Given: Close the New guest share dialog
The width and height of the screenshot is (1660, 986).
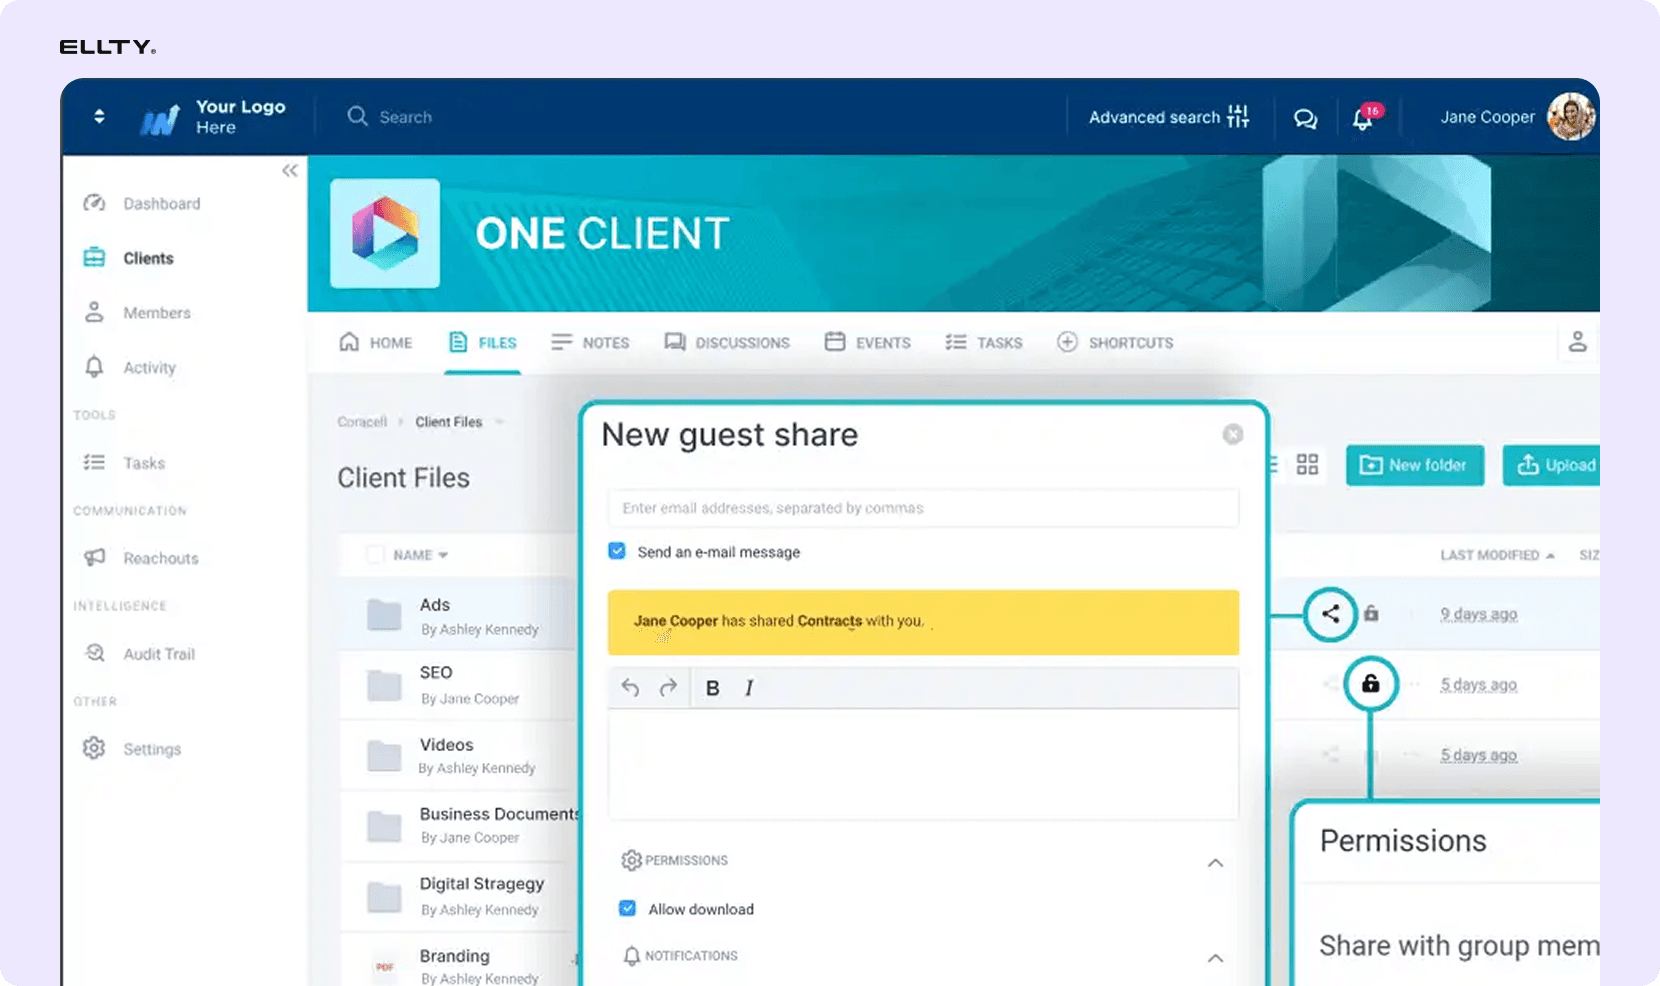Looking at the screenshot, I should 1233,434.
